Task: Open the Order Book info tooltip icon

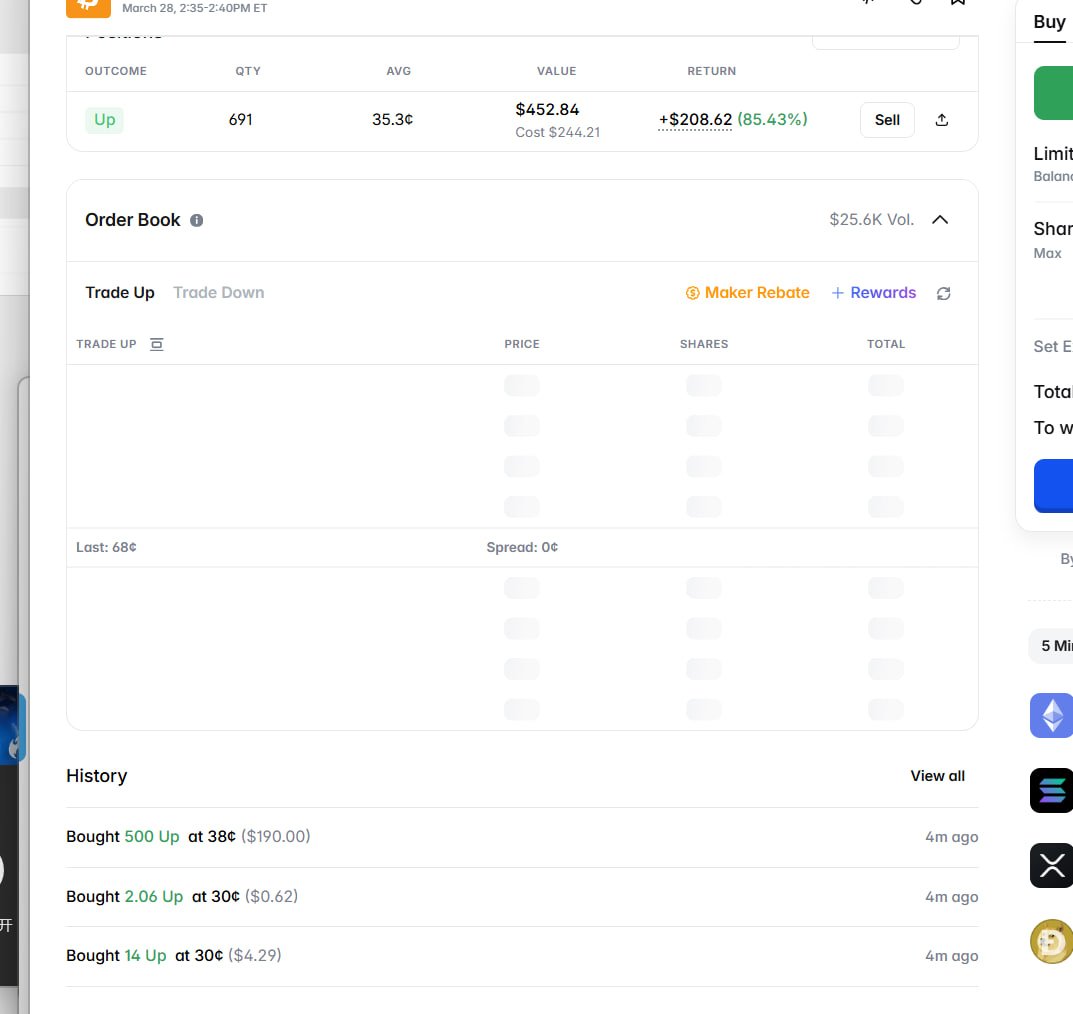Action: (196, 220)
